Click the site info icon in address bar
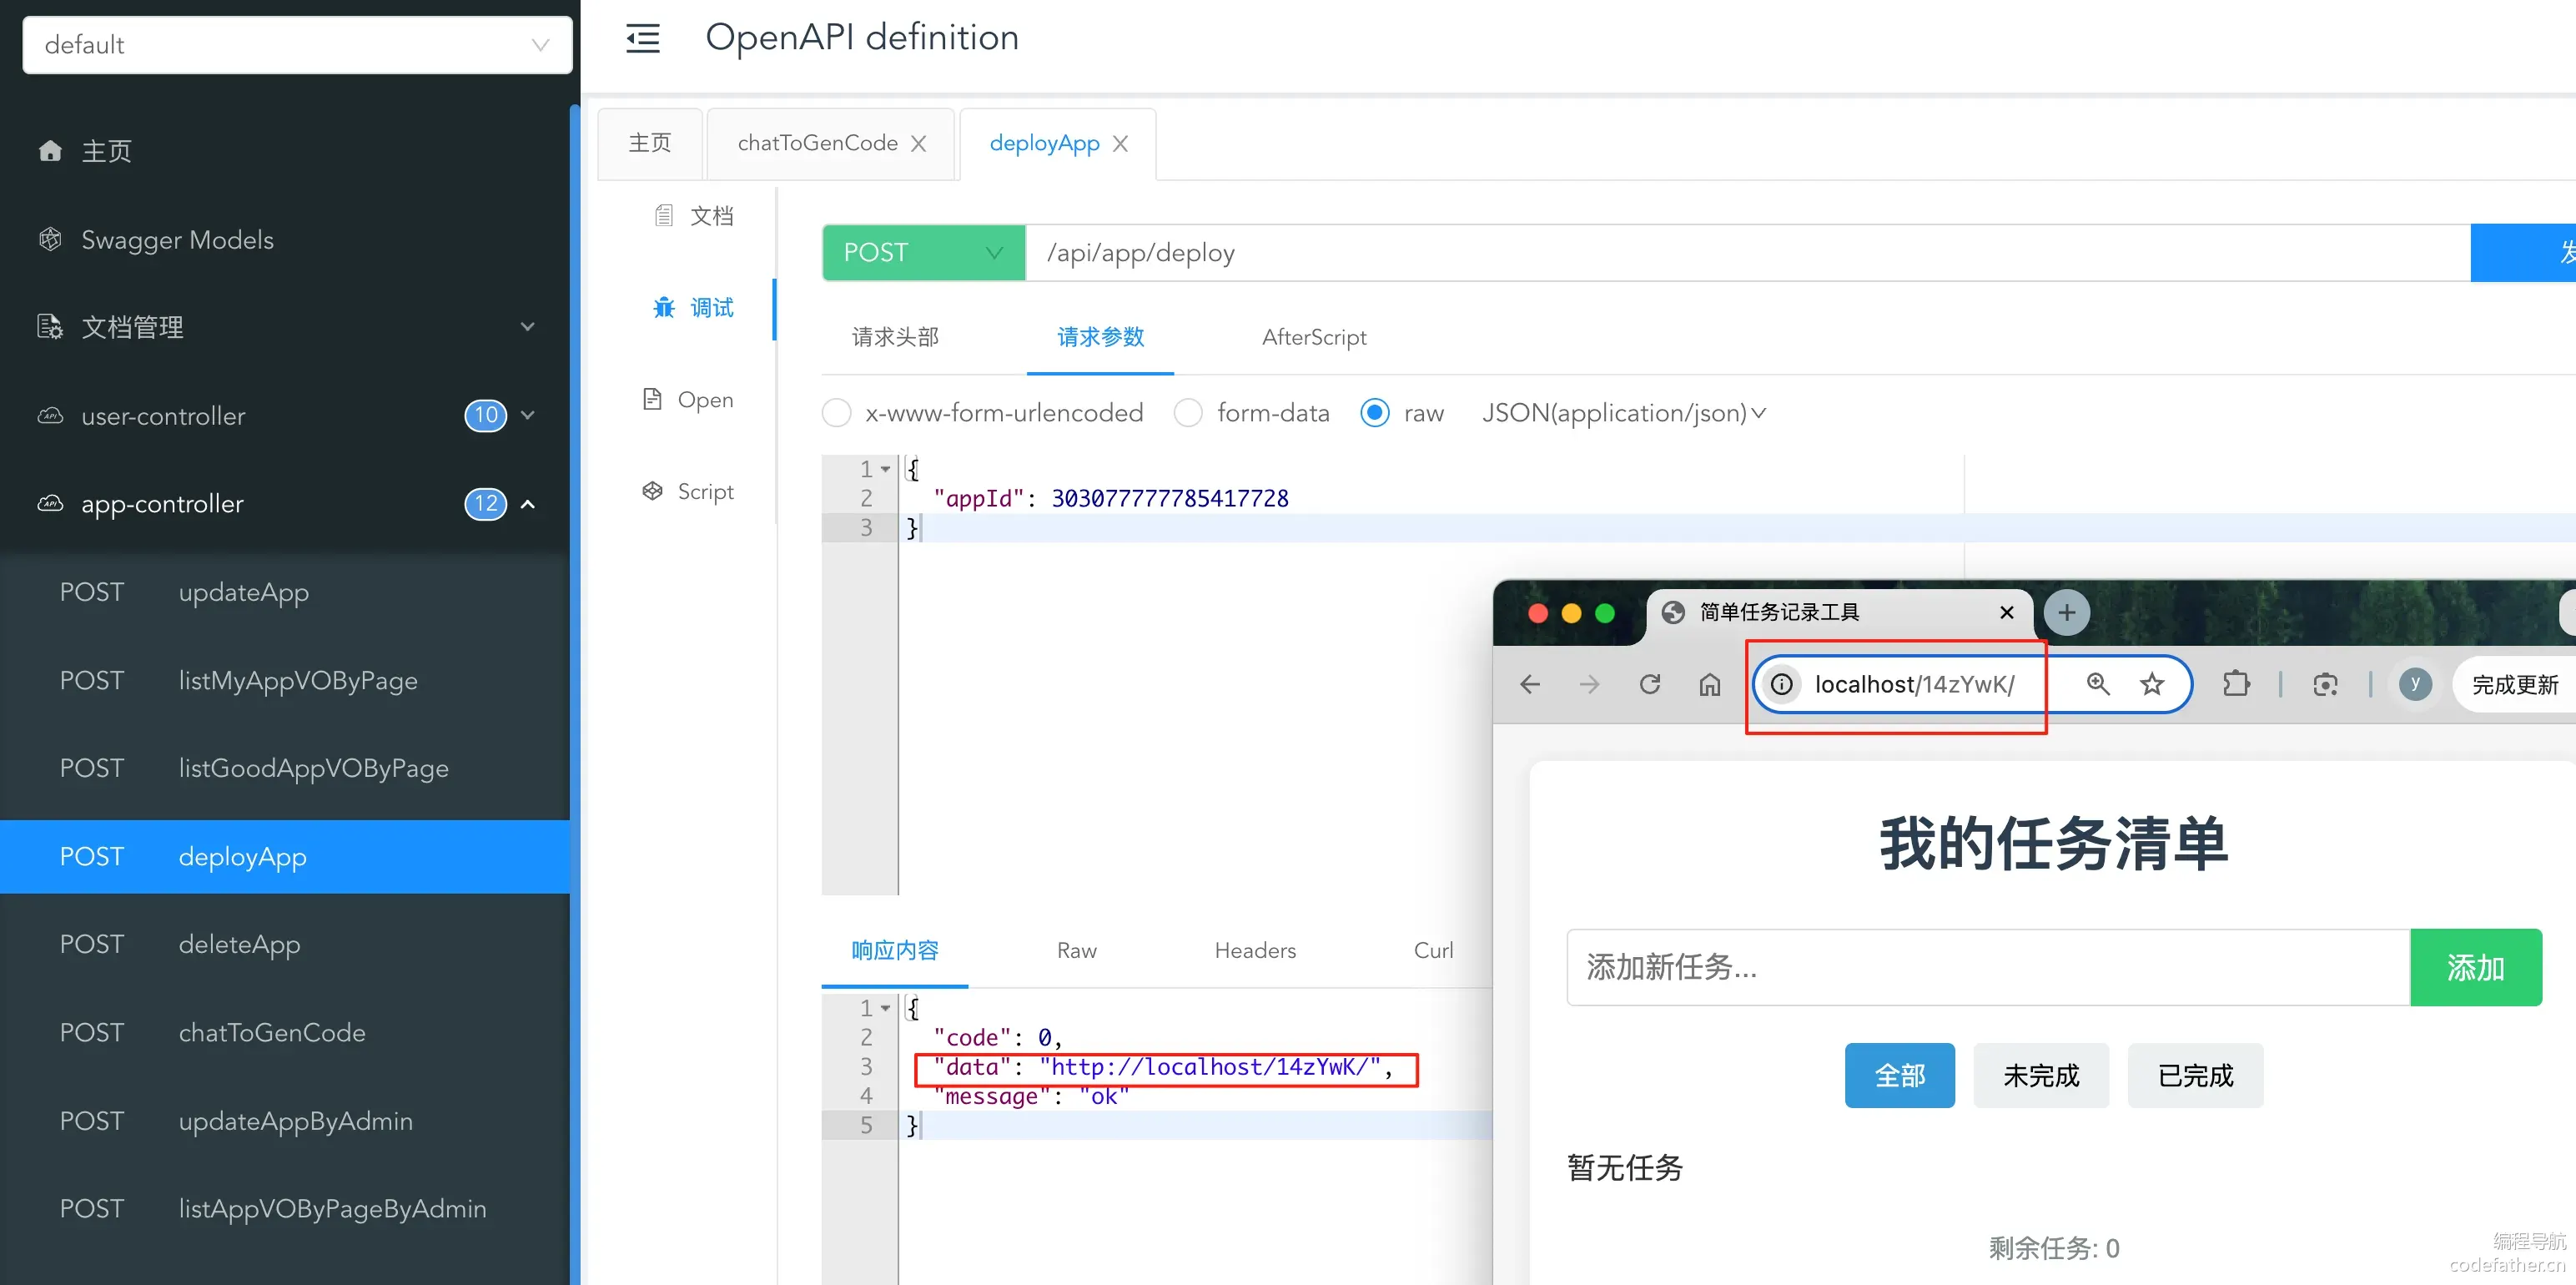Image resolution: width=2576 pixels, height=1285 pixels. click(1782, 684)
